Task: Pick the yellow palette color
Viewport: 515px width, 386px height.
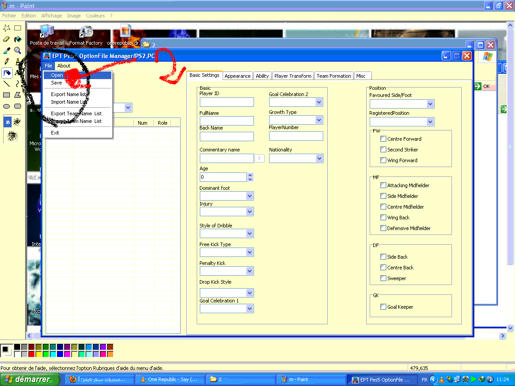Action: pos(38,354)
